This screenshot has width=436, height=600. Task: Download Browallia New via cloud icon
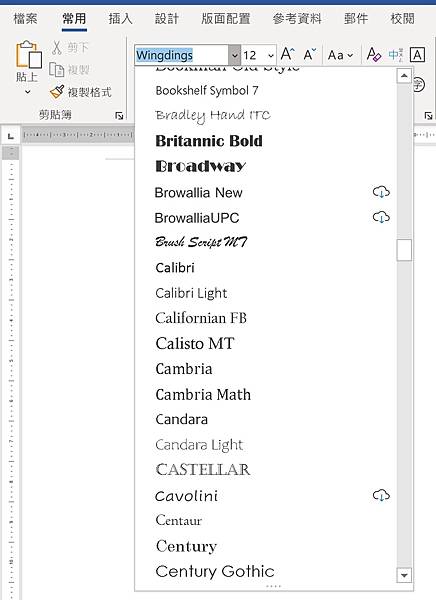pyautogui.click(x=381, y=192)
